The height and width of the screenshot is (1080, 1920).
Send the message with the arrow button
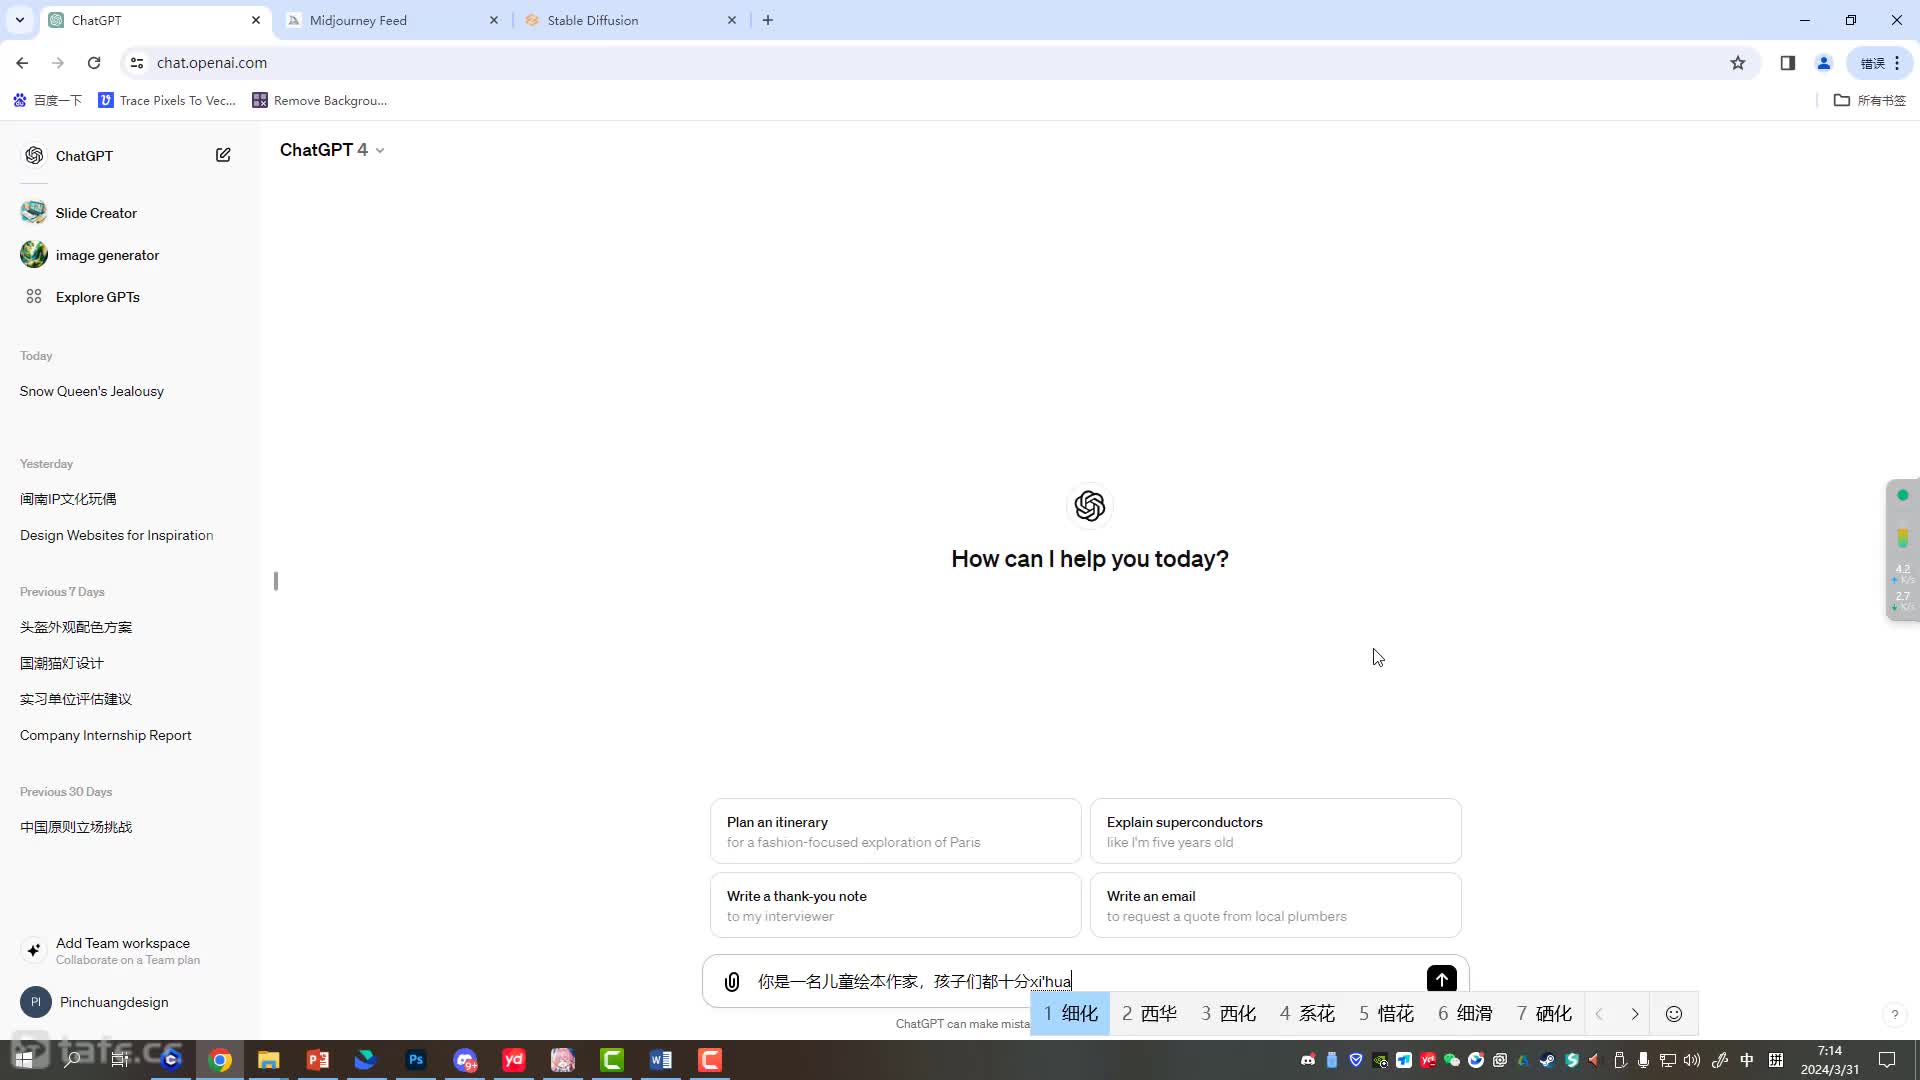point(1441,979)
